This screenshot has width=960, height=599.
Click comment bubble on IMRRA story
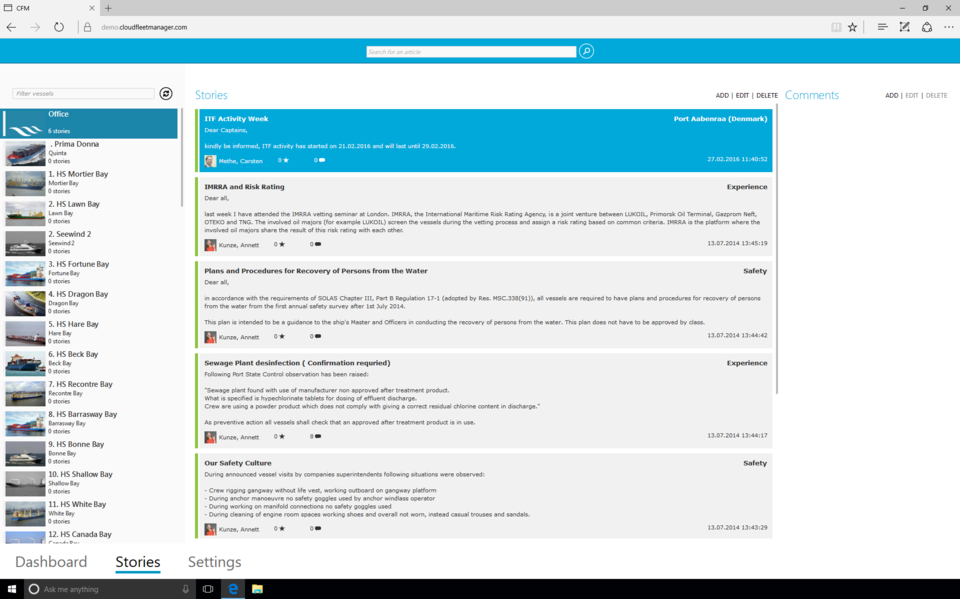(318, 244)
